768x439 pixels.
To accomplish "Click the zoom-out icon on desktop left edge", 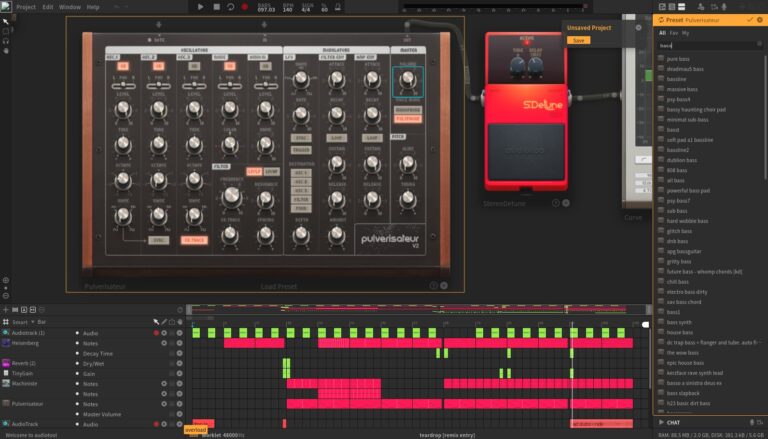I will pos(6,296).
